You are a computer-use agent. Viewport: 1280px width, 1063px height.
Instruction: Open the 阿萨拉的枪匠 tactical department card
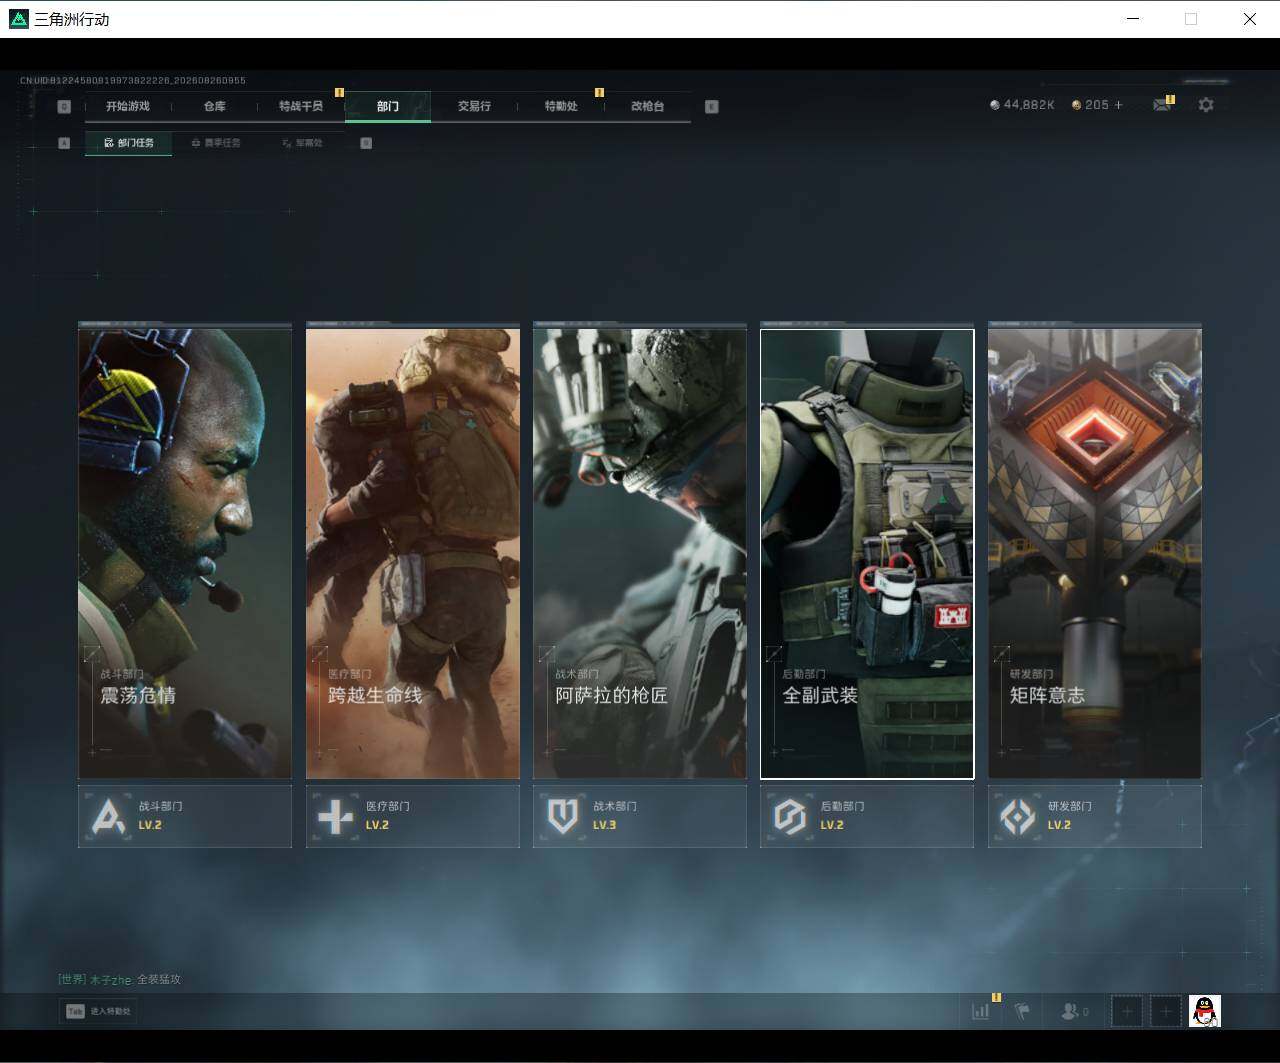point(640,553)
